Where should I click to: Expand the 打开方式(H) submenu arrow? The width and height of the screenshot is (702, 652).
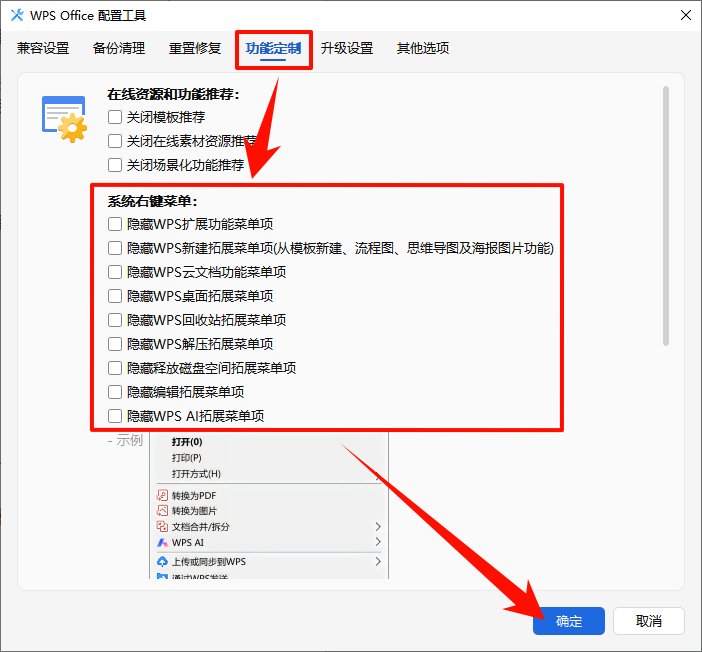tap(378, 476)
